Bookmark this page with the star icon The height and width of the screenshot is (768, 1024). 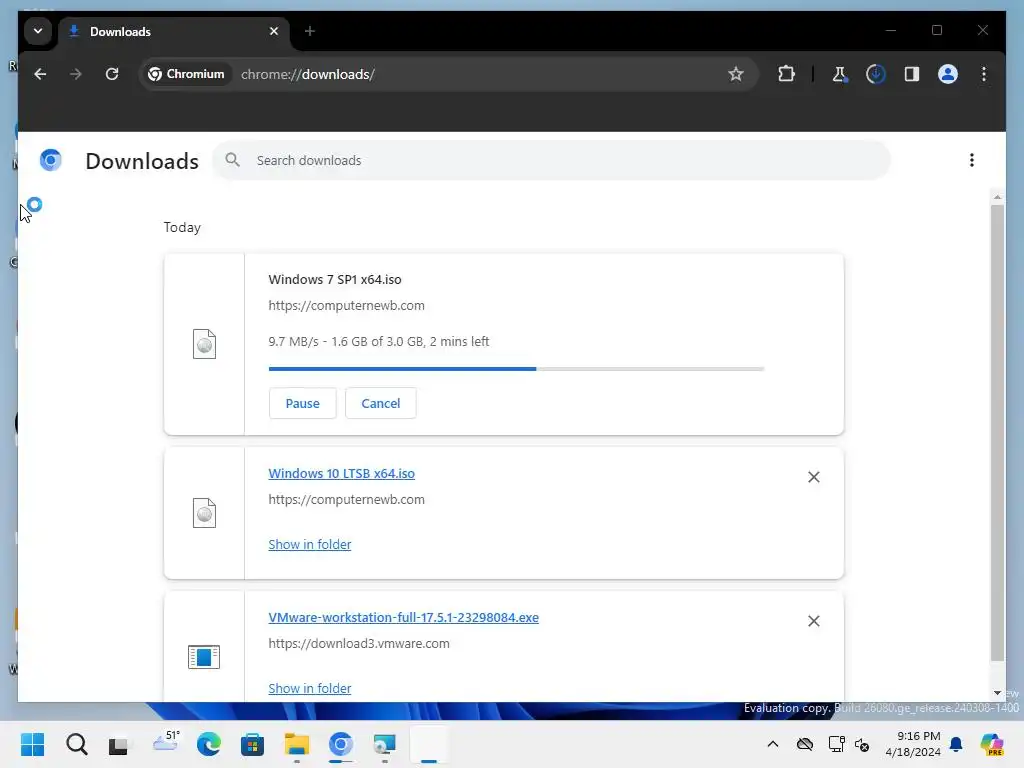(x=736, y=74)
